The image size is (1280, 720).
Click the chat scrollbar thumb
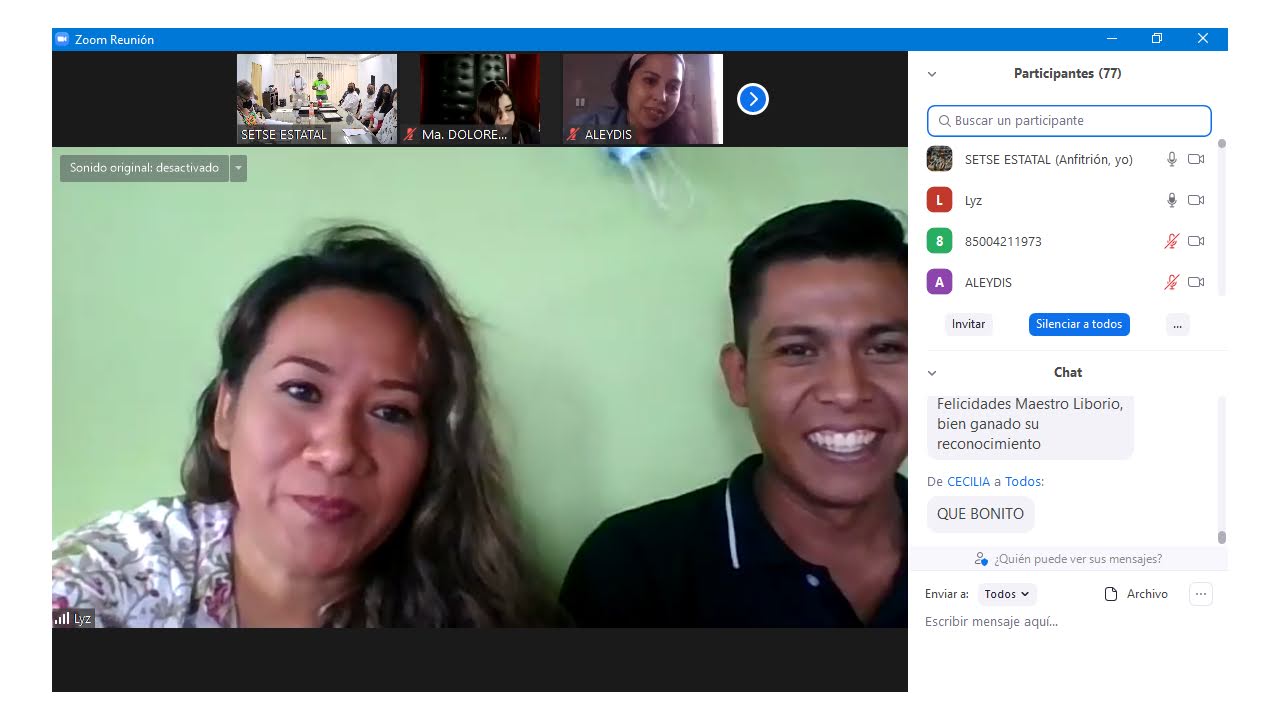pyautogui.click(x=1221, y=537)
